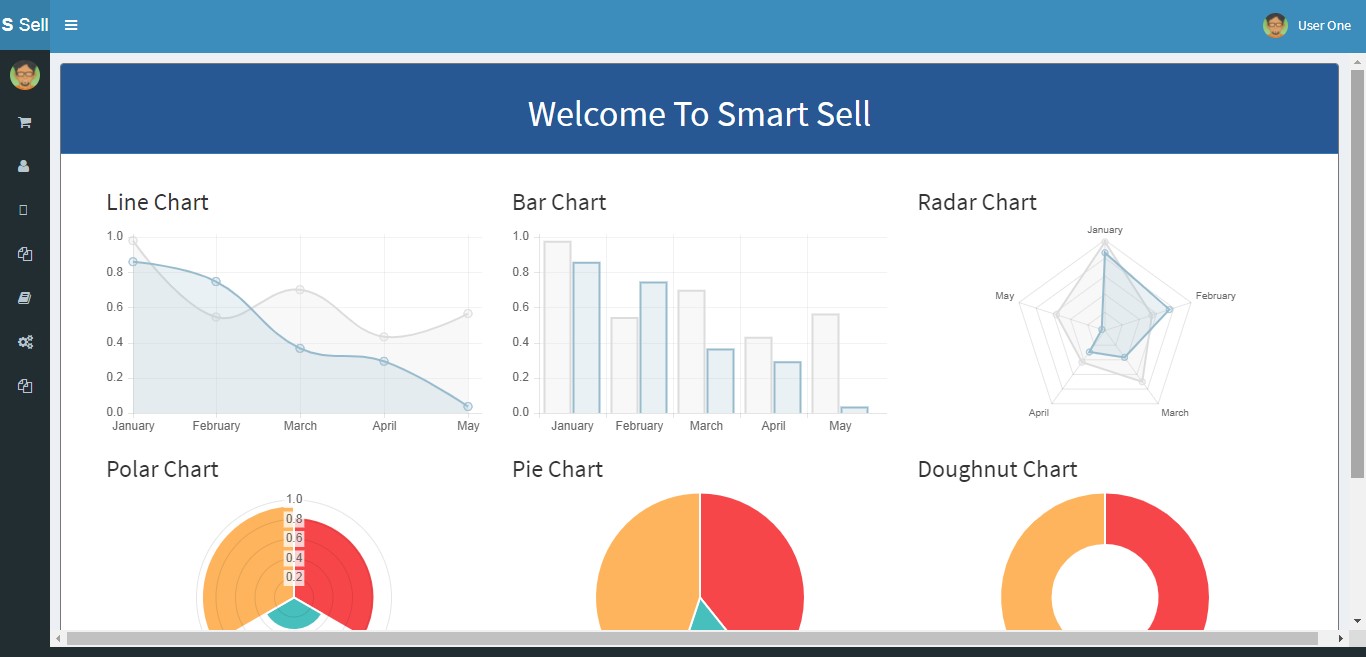1366x657 pixels.
Task: Open the settings gears icon in the sidebar
Action: tap(25, 342)
